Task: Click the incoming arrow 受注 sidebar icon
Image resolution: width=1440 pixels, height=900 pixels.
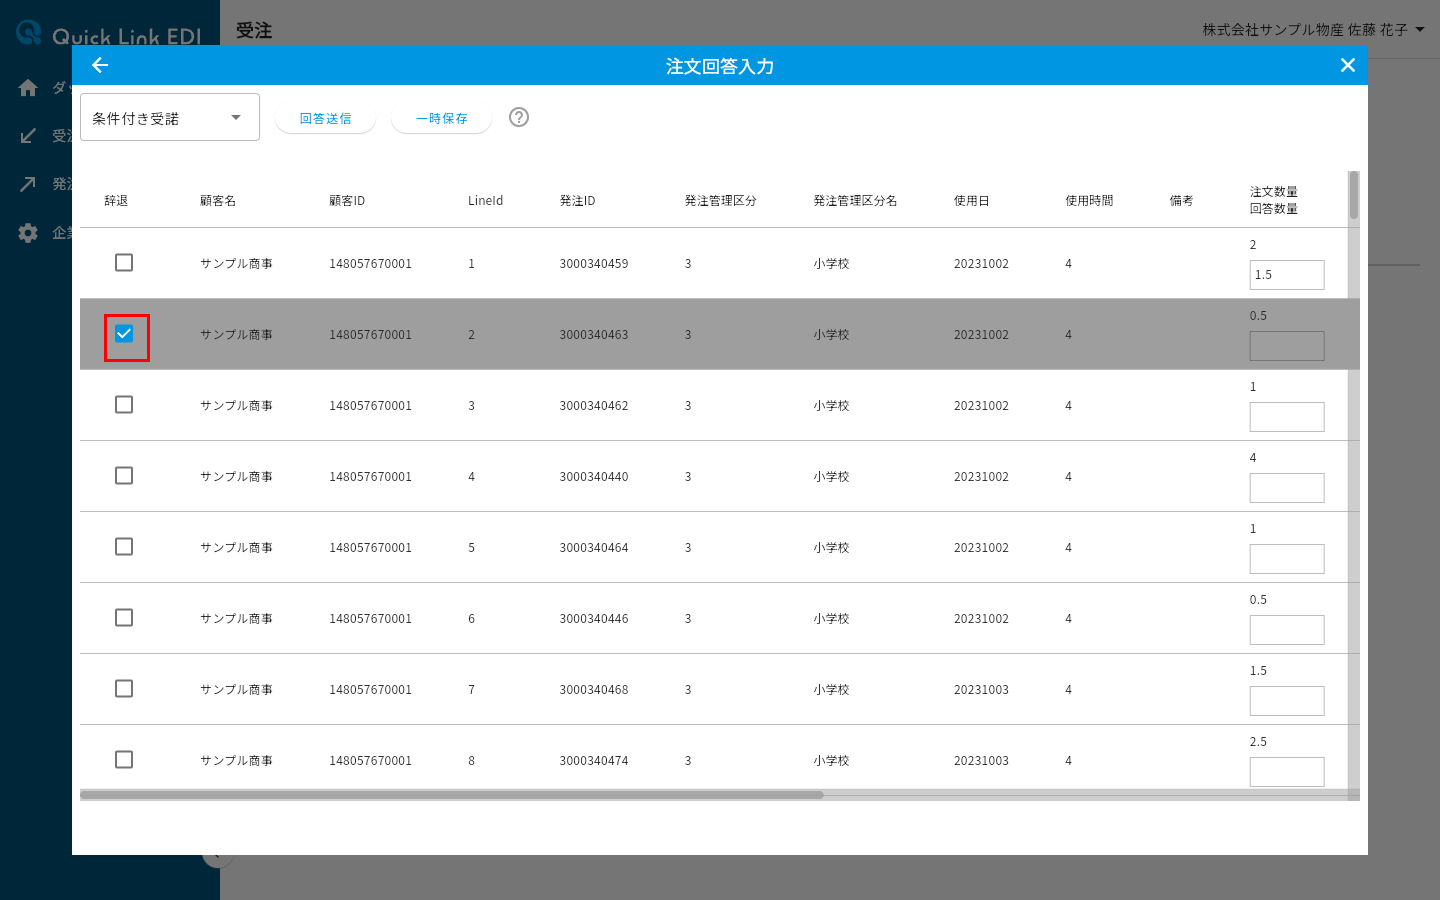Action: (x=28, y=136)
